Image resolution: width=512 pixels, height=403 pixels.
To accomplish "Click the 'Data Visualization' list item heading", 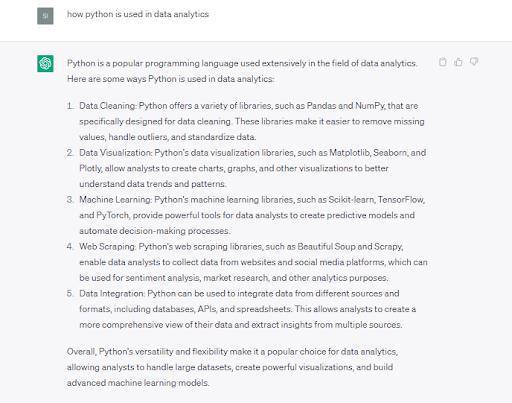I will point(116,153).
